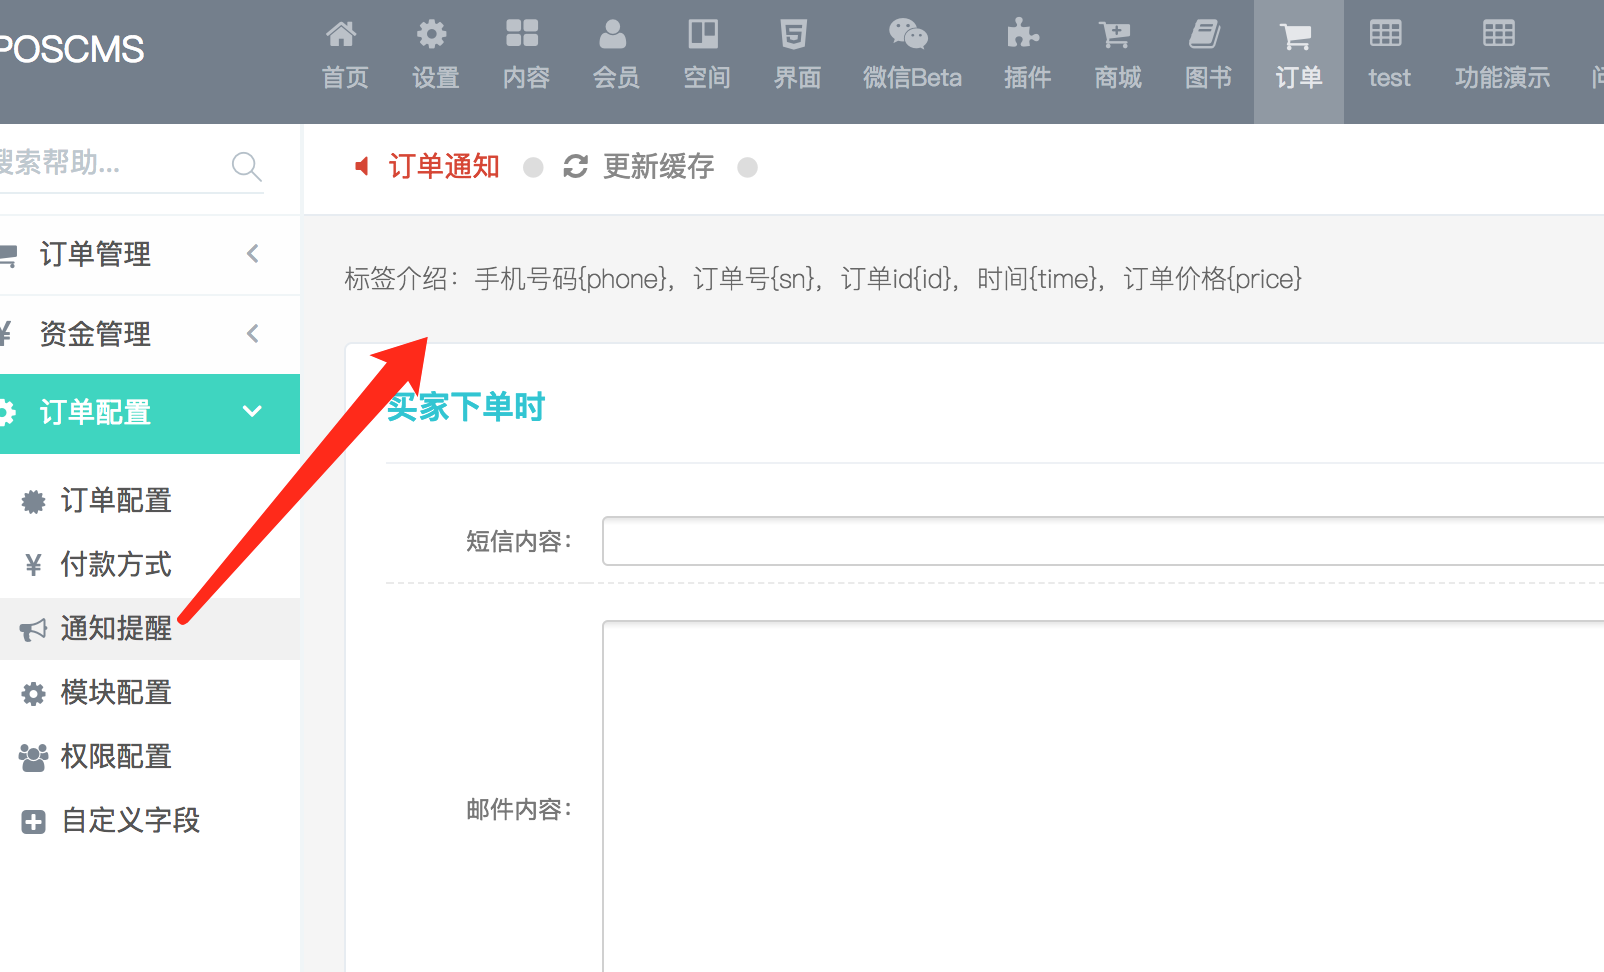Open the 空间 layout icon in top navigation
This screenshot has height=972, width=1604.
coord(703,34)
